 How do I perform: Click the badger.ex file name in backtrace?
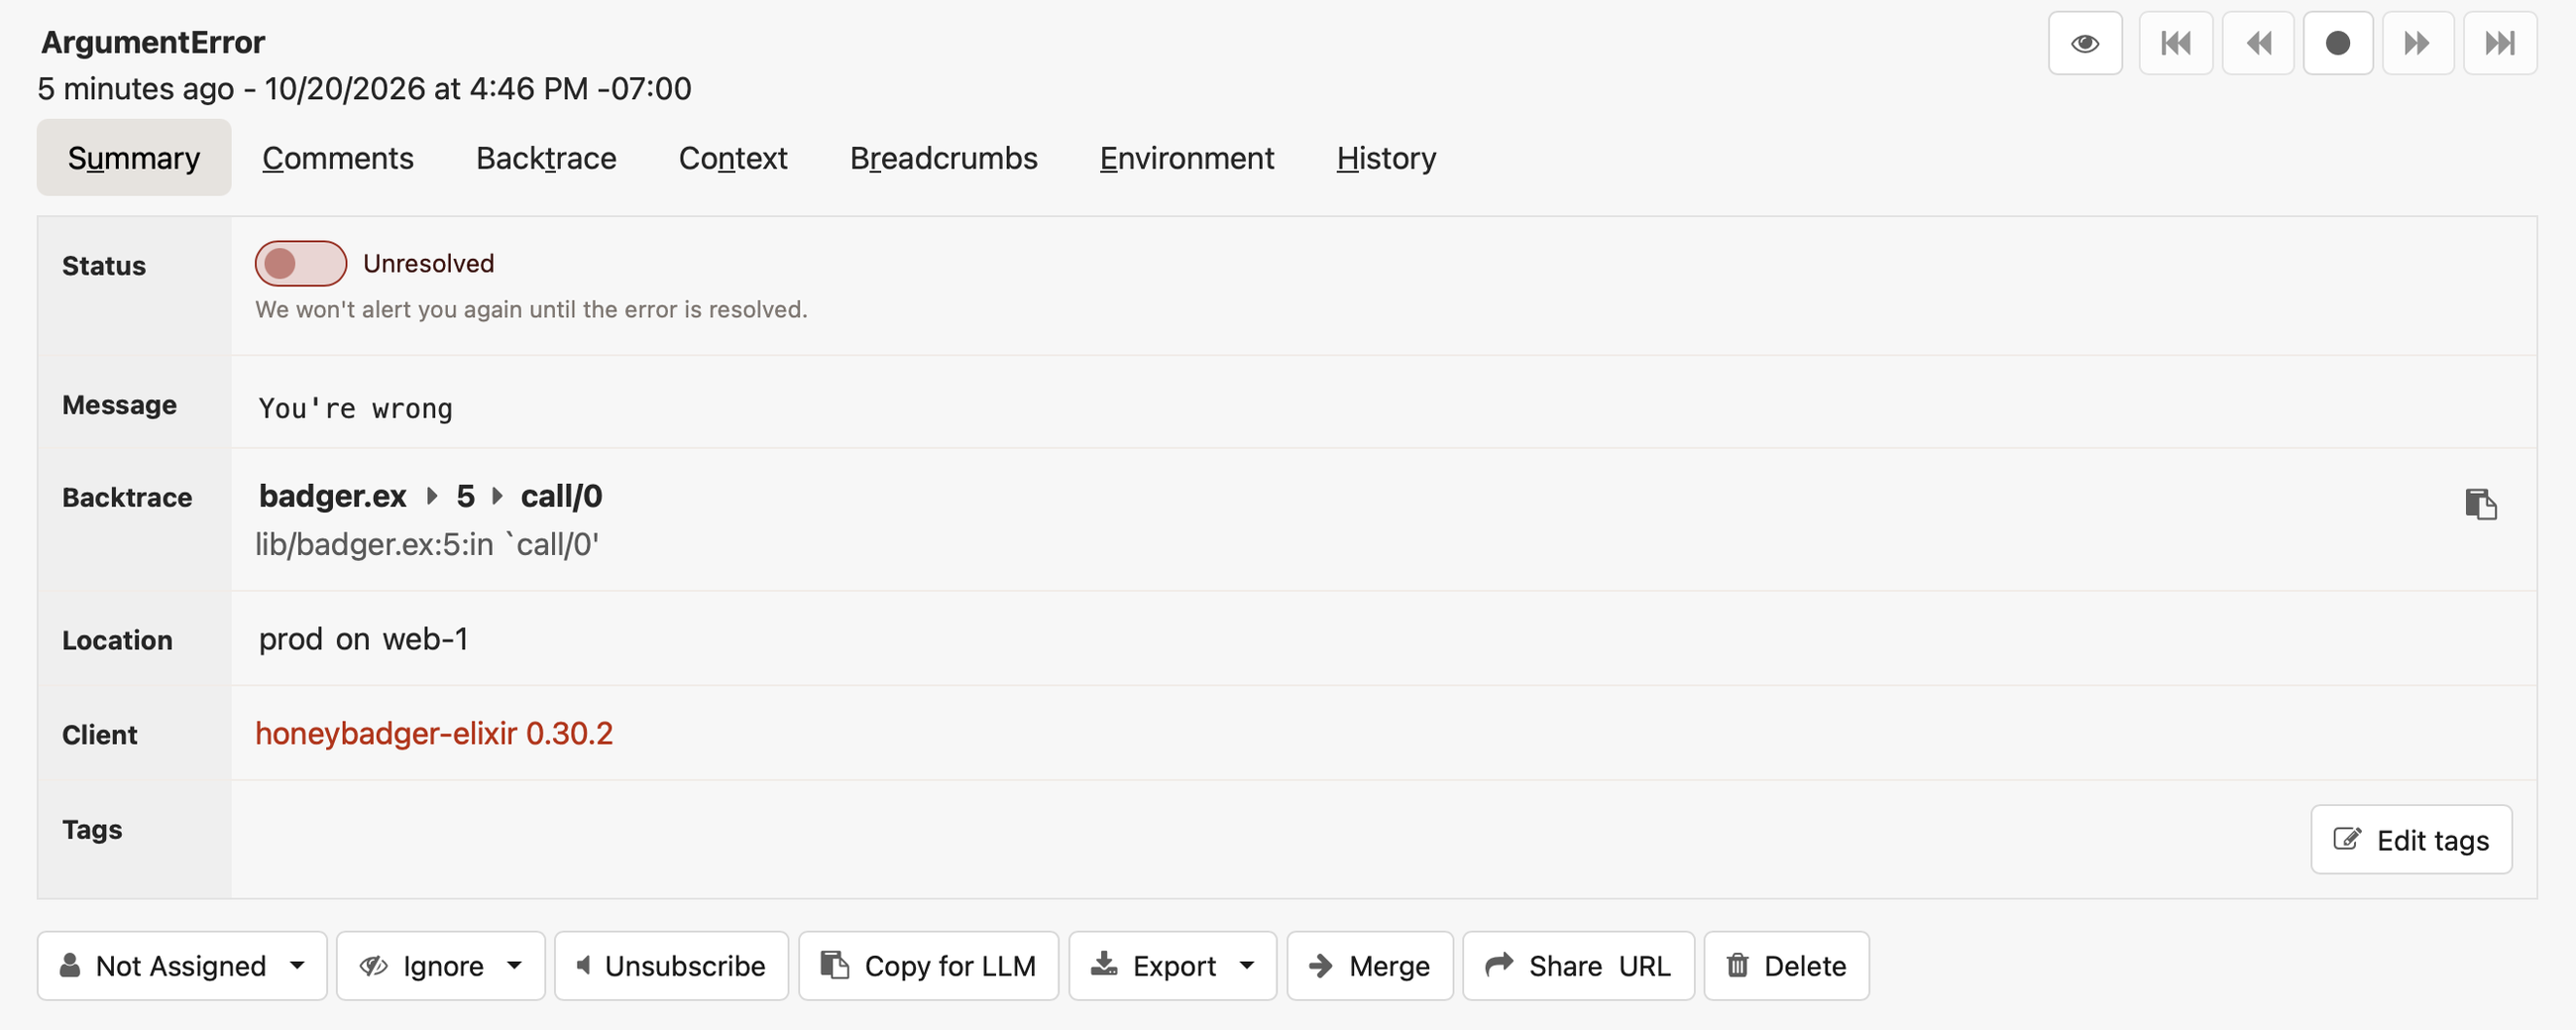click(x=333, y=496)
